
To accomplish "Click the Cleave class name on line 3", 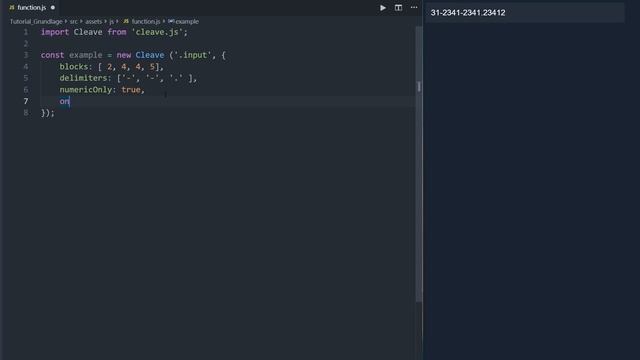I will (150, 55).
